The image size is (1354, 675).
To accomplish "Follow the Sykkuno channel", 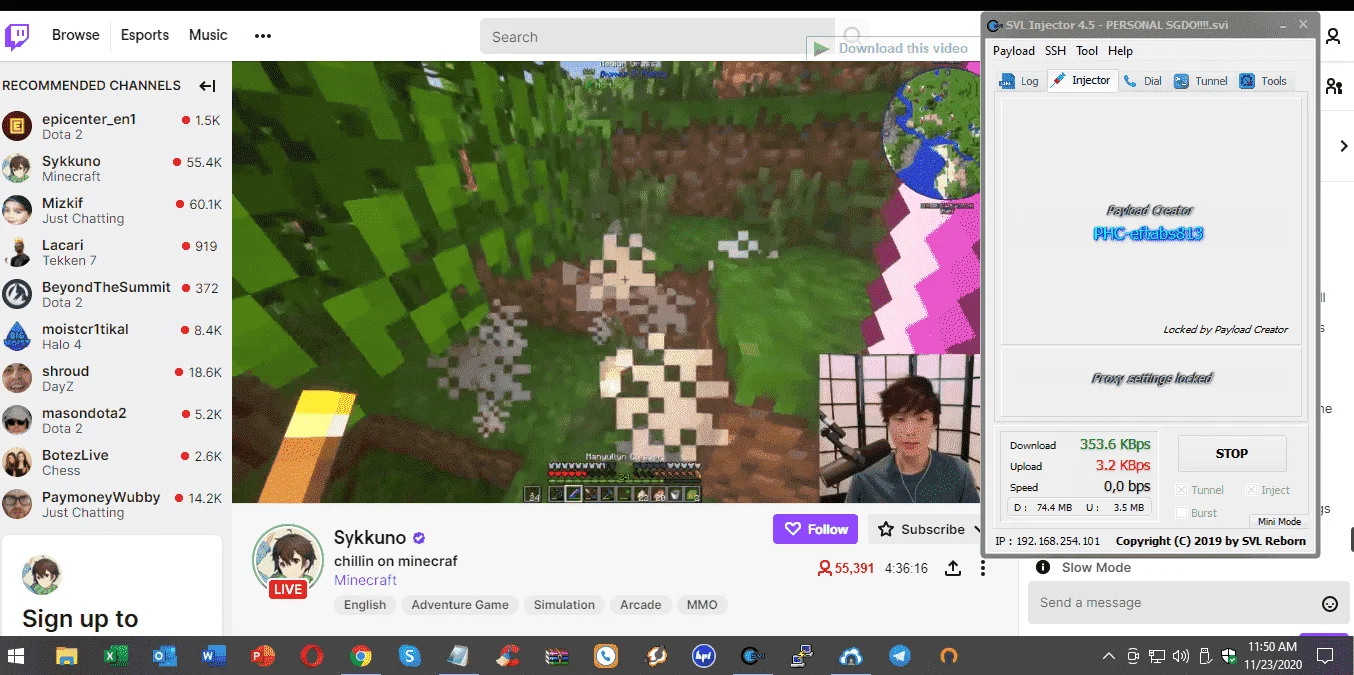I will (x=816, y=529).
